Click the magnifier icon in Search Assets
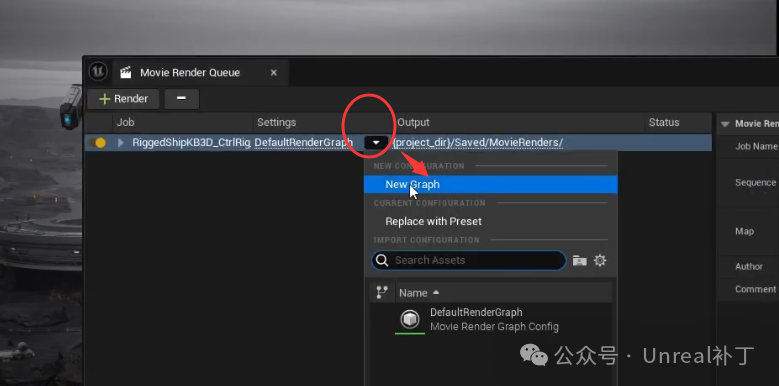 point(382,260)
